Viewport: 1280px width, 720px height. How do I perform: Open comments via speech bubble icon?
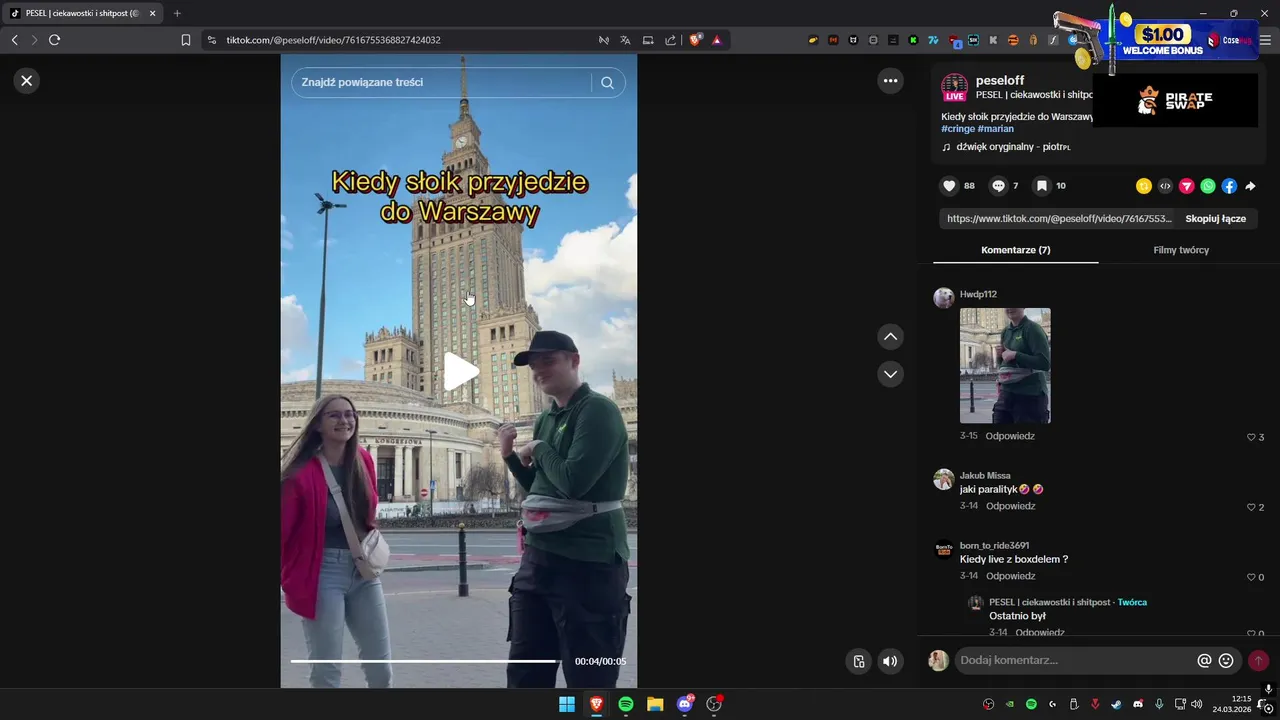[x=998, y=186]
